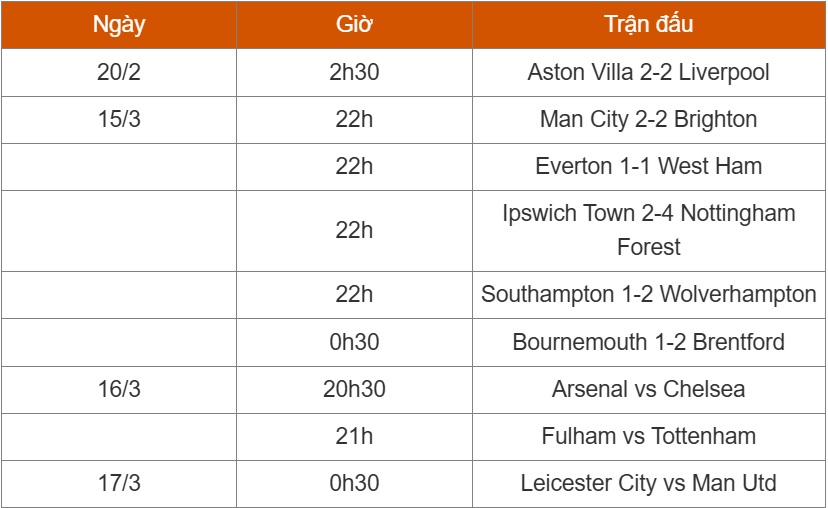Click the 15/3 date cell
The image size is (828, 508).
click(x=119, y=119)
